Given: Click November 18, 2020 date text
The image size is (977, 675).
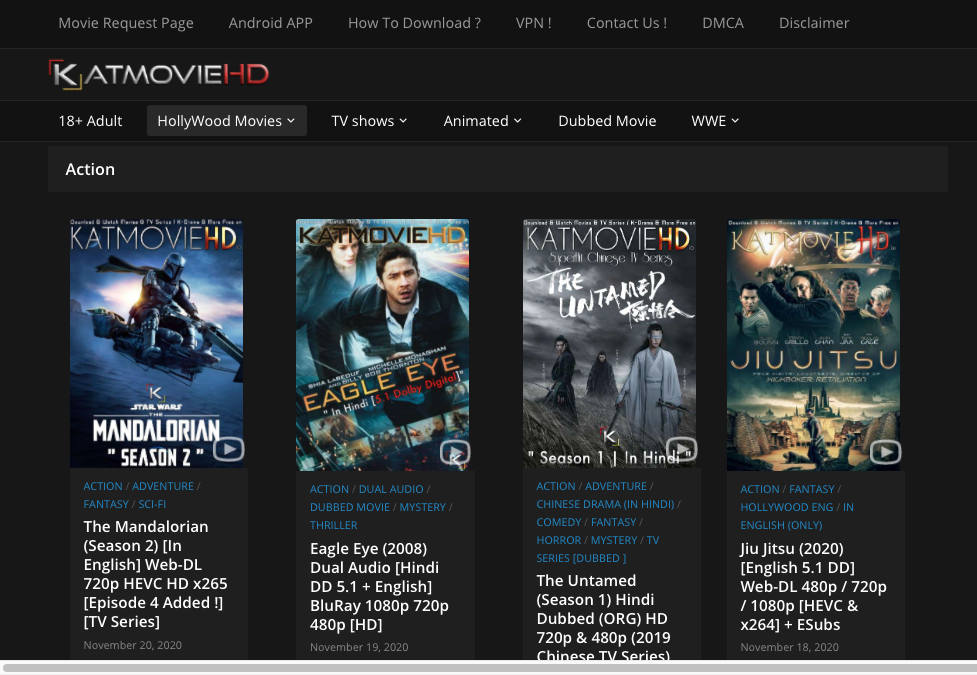Looking at the screenshot, I should click(789, 647).
